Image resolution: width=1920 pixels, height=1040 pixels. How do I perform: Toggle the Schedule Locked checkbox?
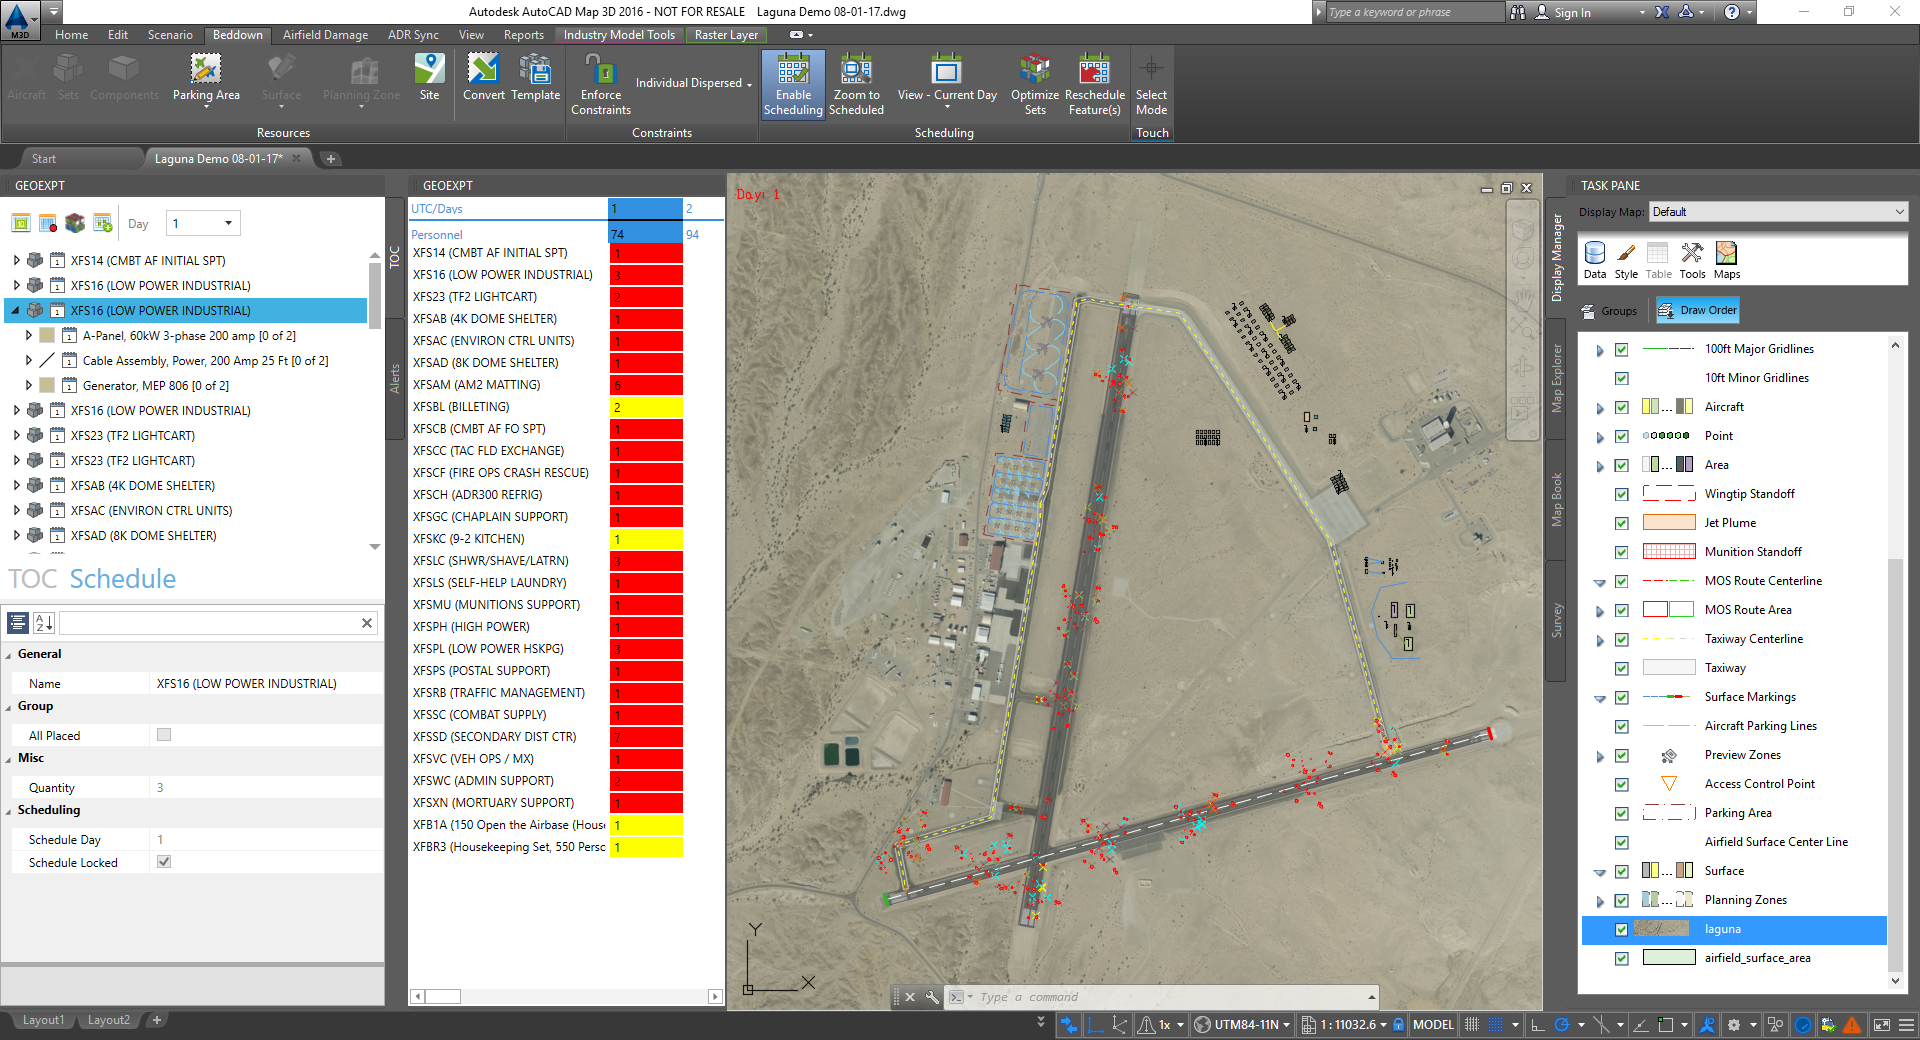[x=164, y=862]
